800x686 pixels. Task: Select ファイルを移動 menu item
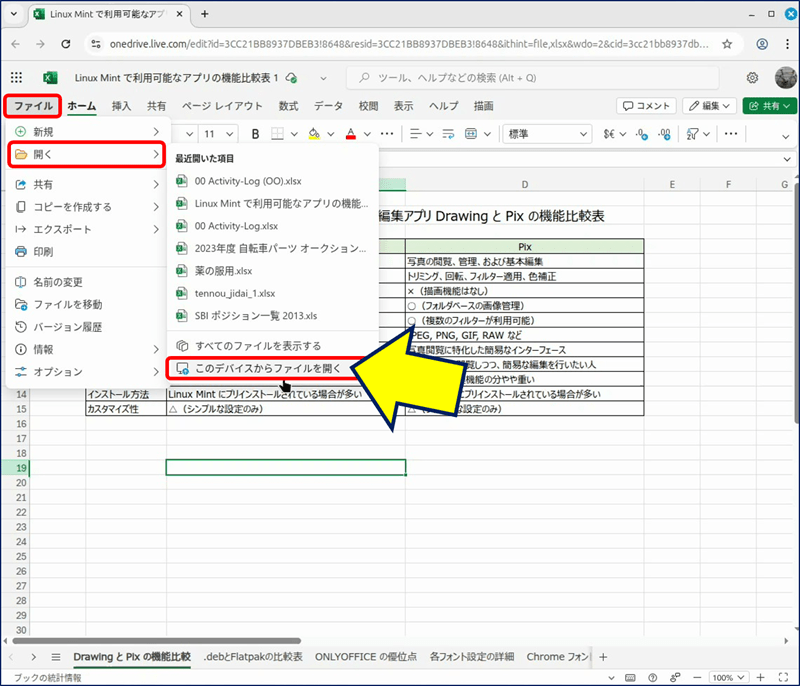(87, 304)
